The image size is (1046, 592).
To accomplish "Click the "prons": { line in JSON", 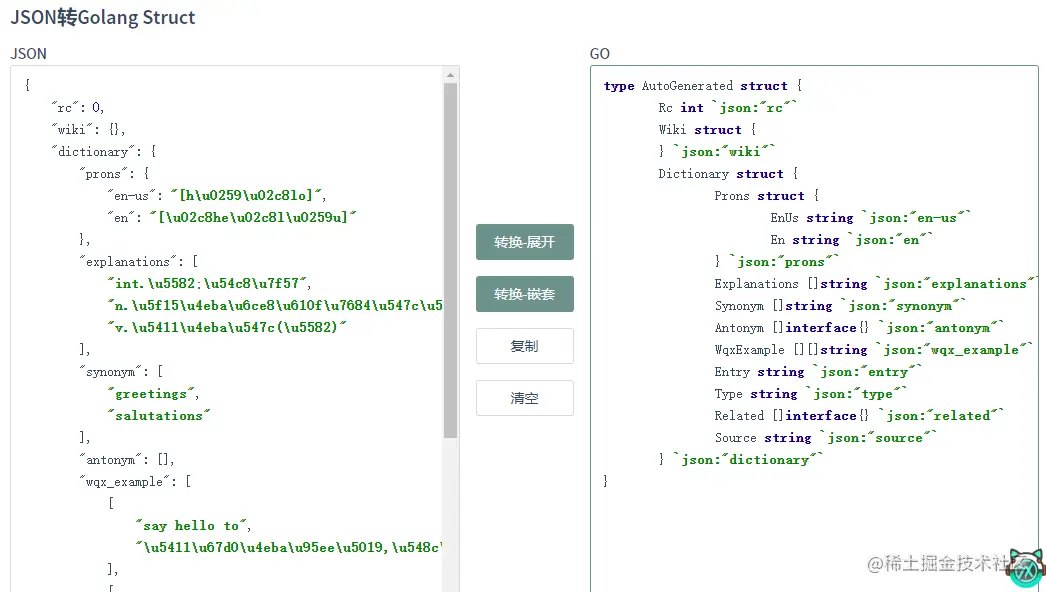I will 115,174.
